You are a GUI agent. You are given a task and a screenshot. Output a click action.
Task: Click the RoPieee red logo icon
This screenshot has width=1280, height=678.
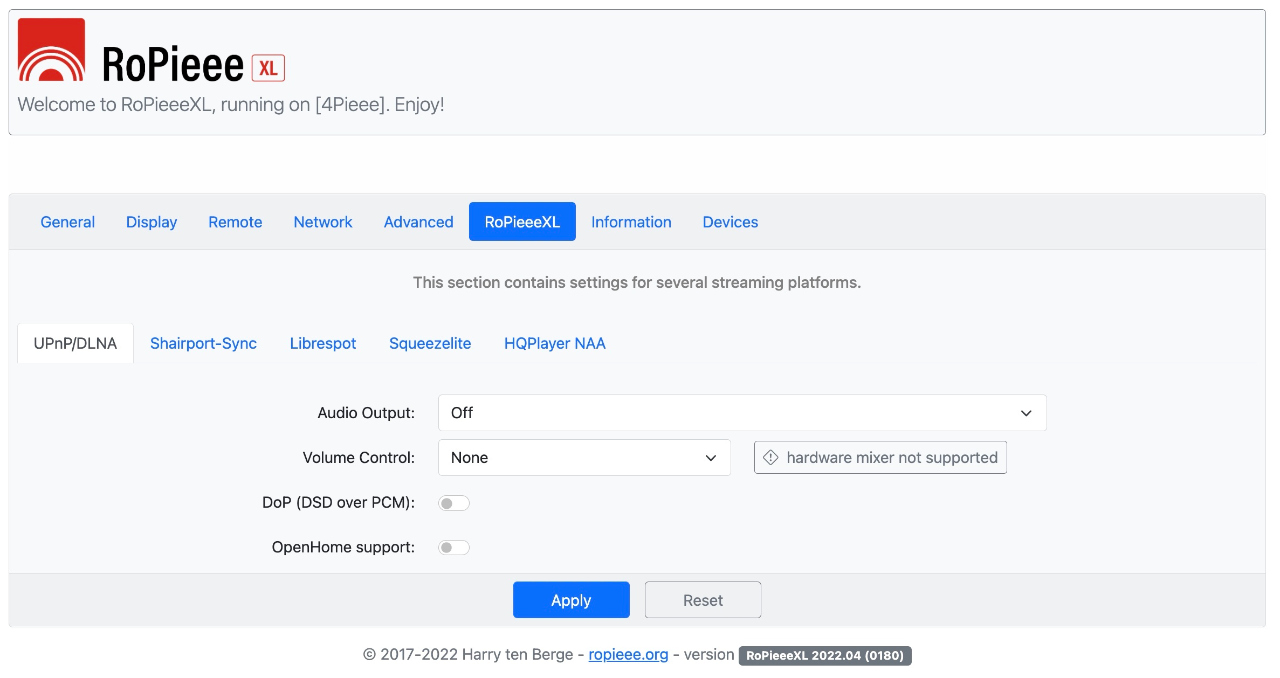point(51,50)
